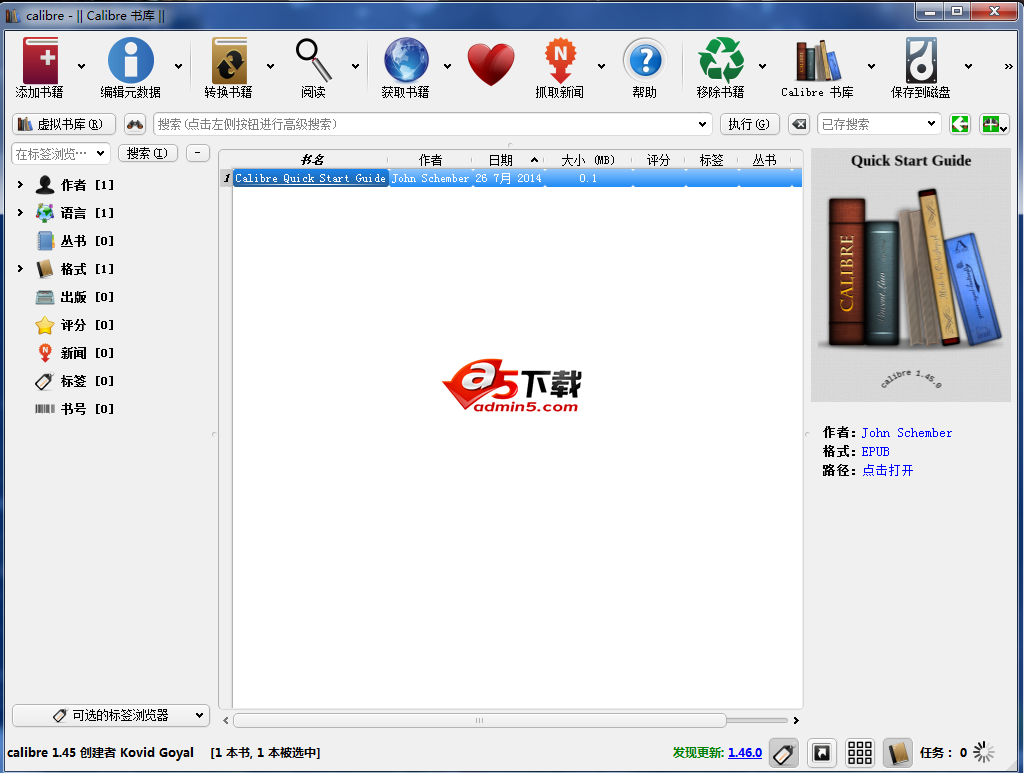Click the EPUB format link
This screenshot has width=1024, height=773.
pos(875,452)
